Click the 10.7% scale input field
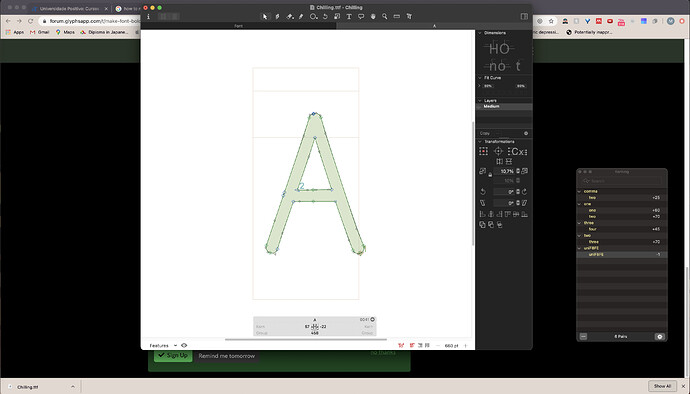 click(504, 171)
